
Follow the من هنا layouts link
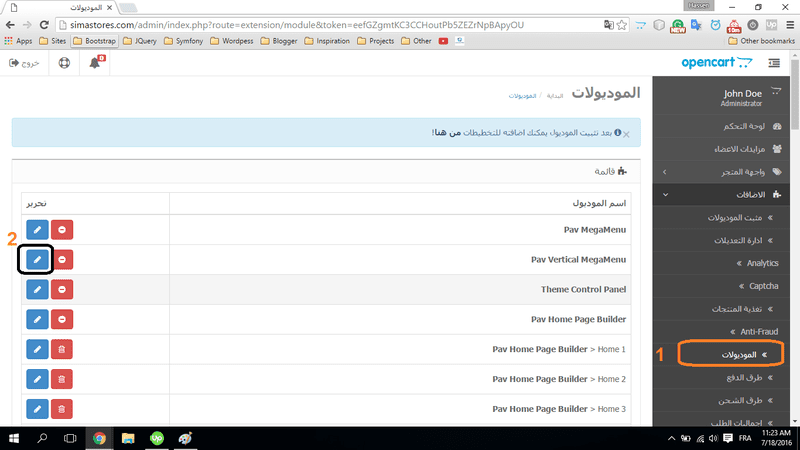pos(447,133)
